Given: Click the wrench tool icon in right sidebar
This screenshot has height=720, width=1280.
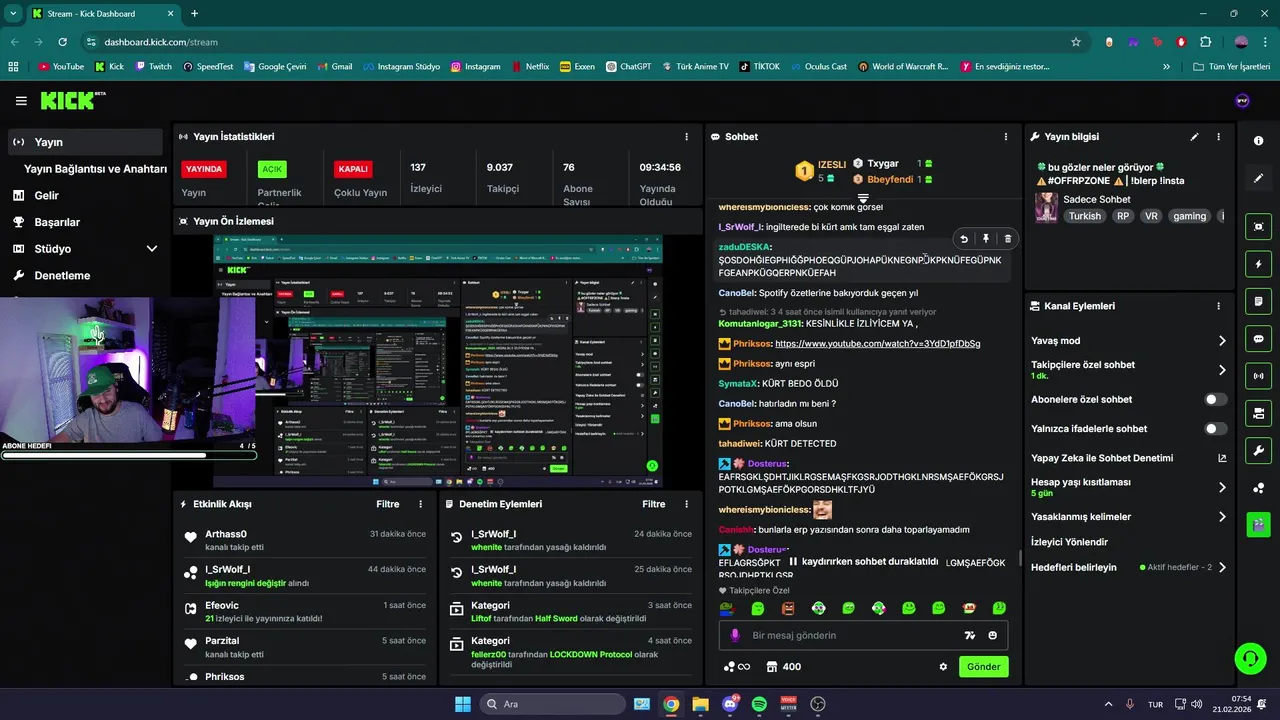Looking at the screenshot, I should pos(1258,450).
